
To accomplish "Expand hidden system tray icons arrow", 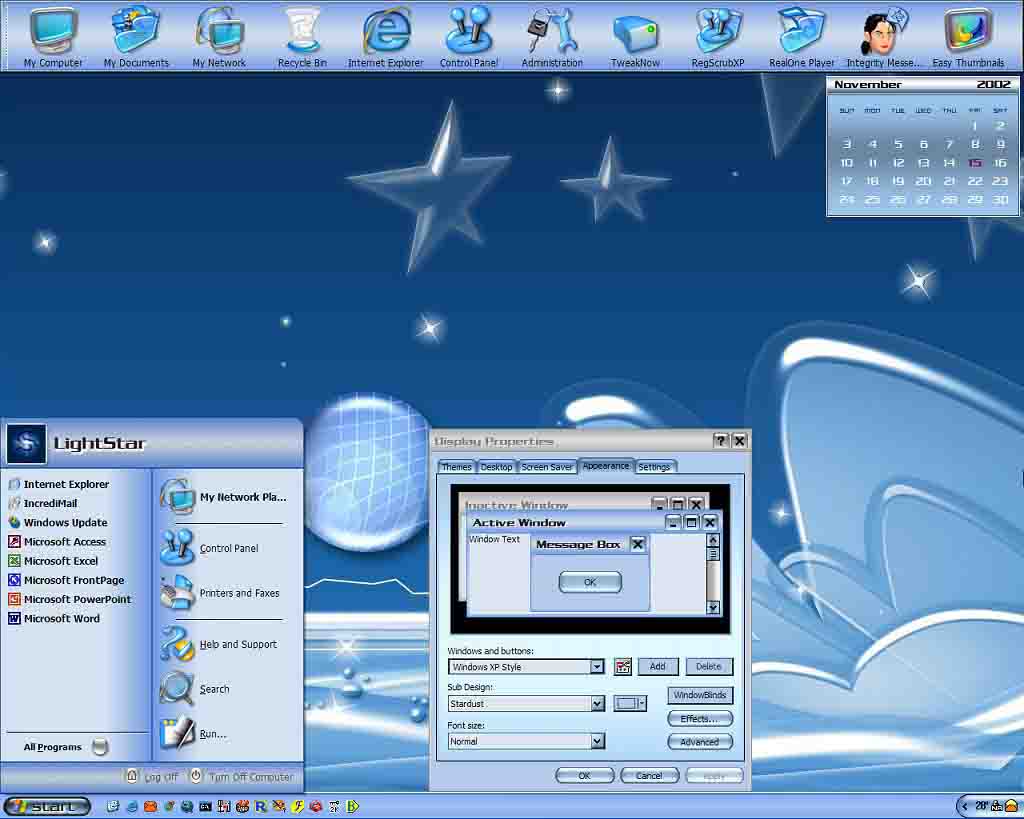I will point(965,807).
